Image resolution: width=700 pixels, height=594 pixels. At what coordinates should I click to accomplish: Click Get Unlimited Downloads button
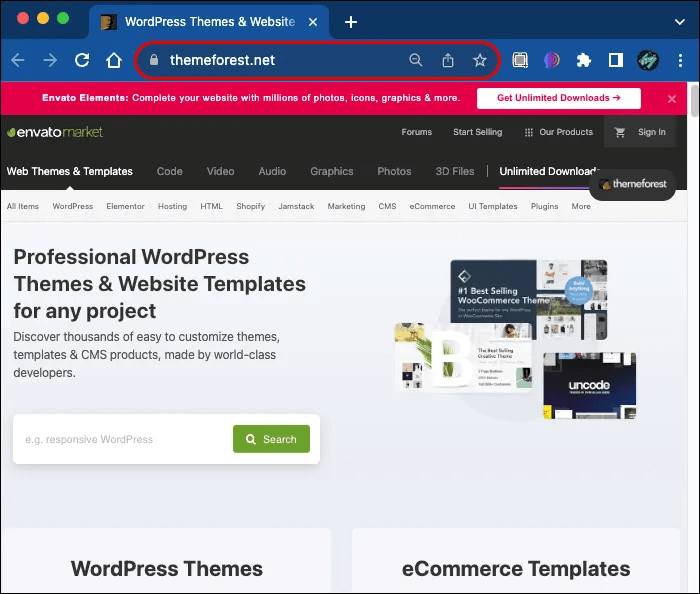(x=558, y=98)
